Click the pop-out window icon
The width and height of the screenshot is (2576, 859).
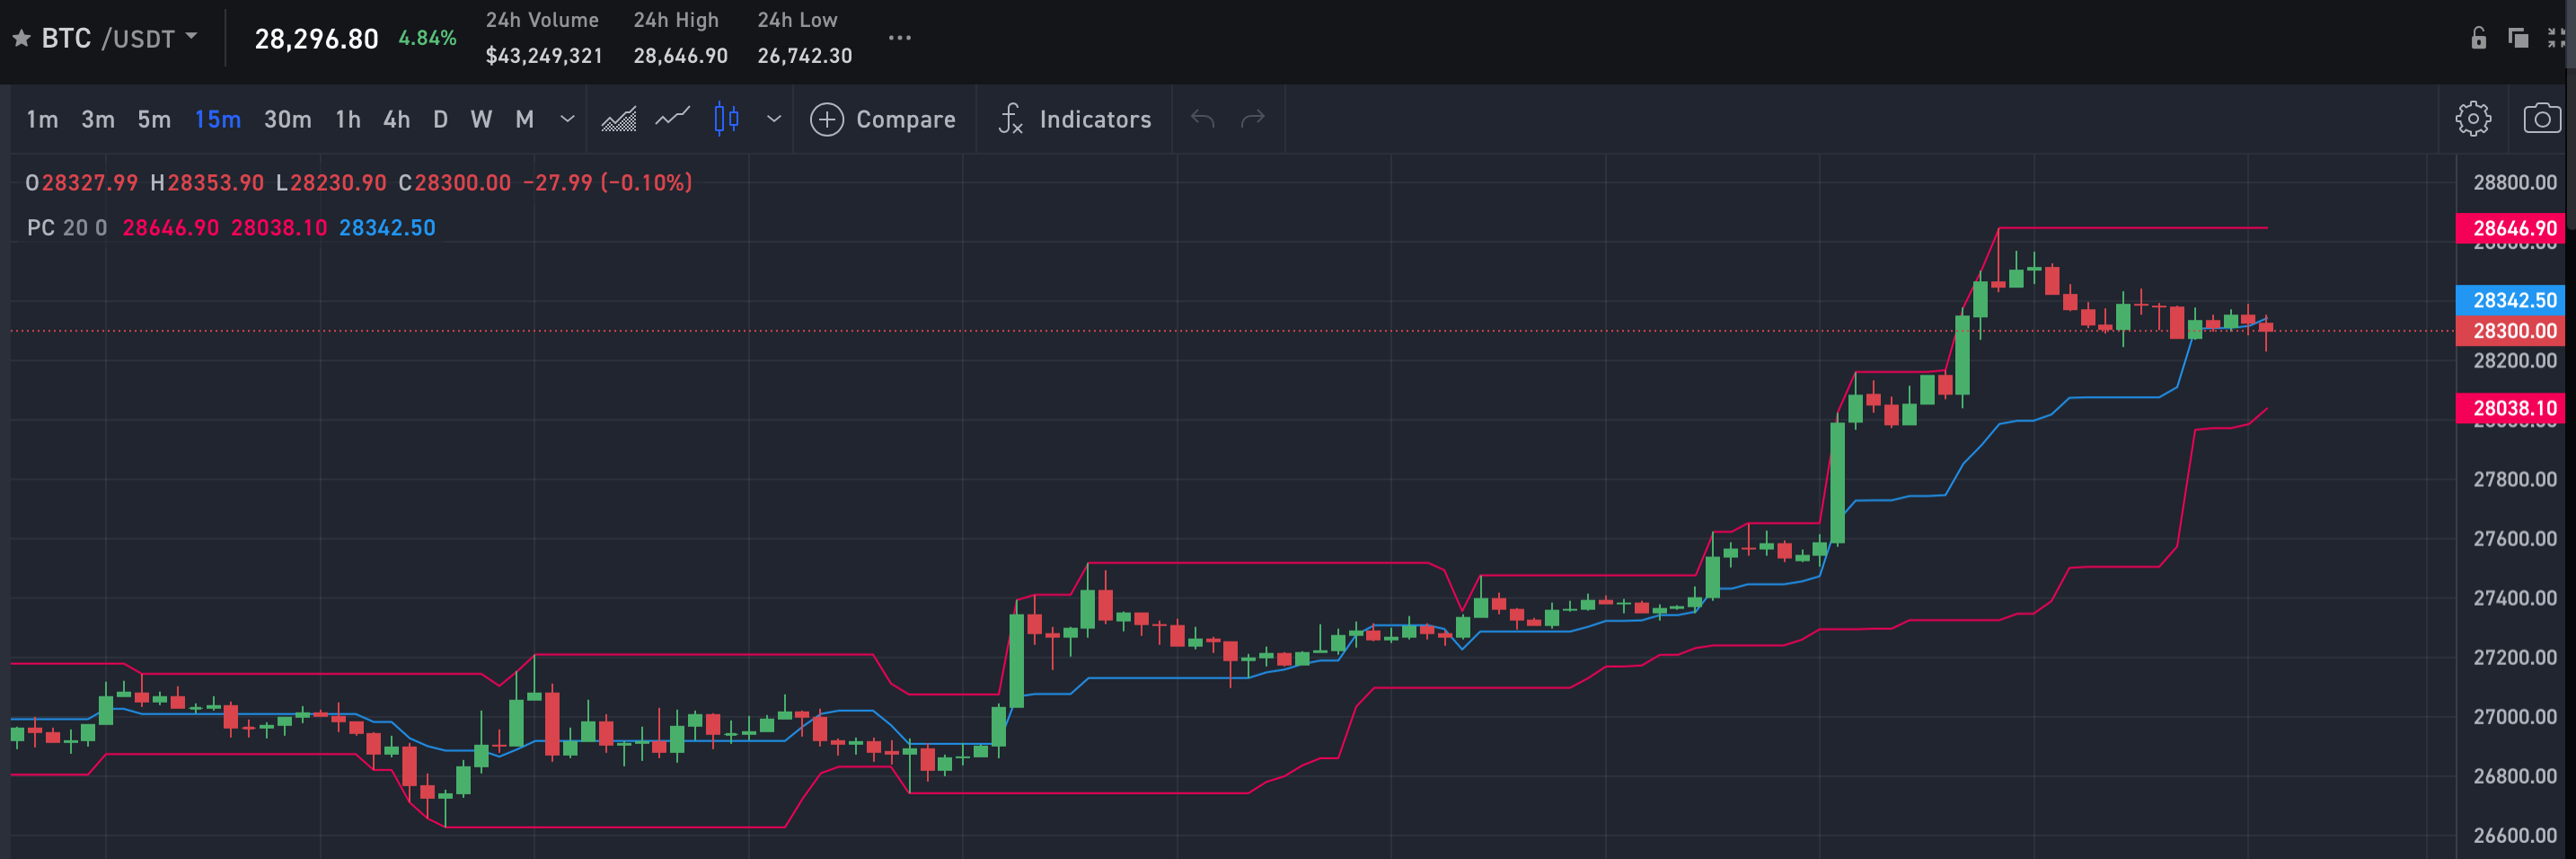point(2518,38)
